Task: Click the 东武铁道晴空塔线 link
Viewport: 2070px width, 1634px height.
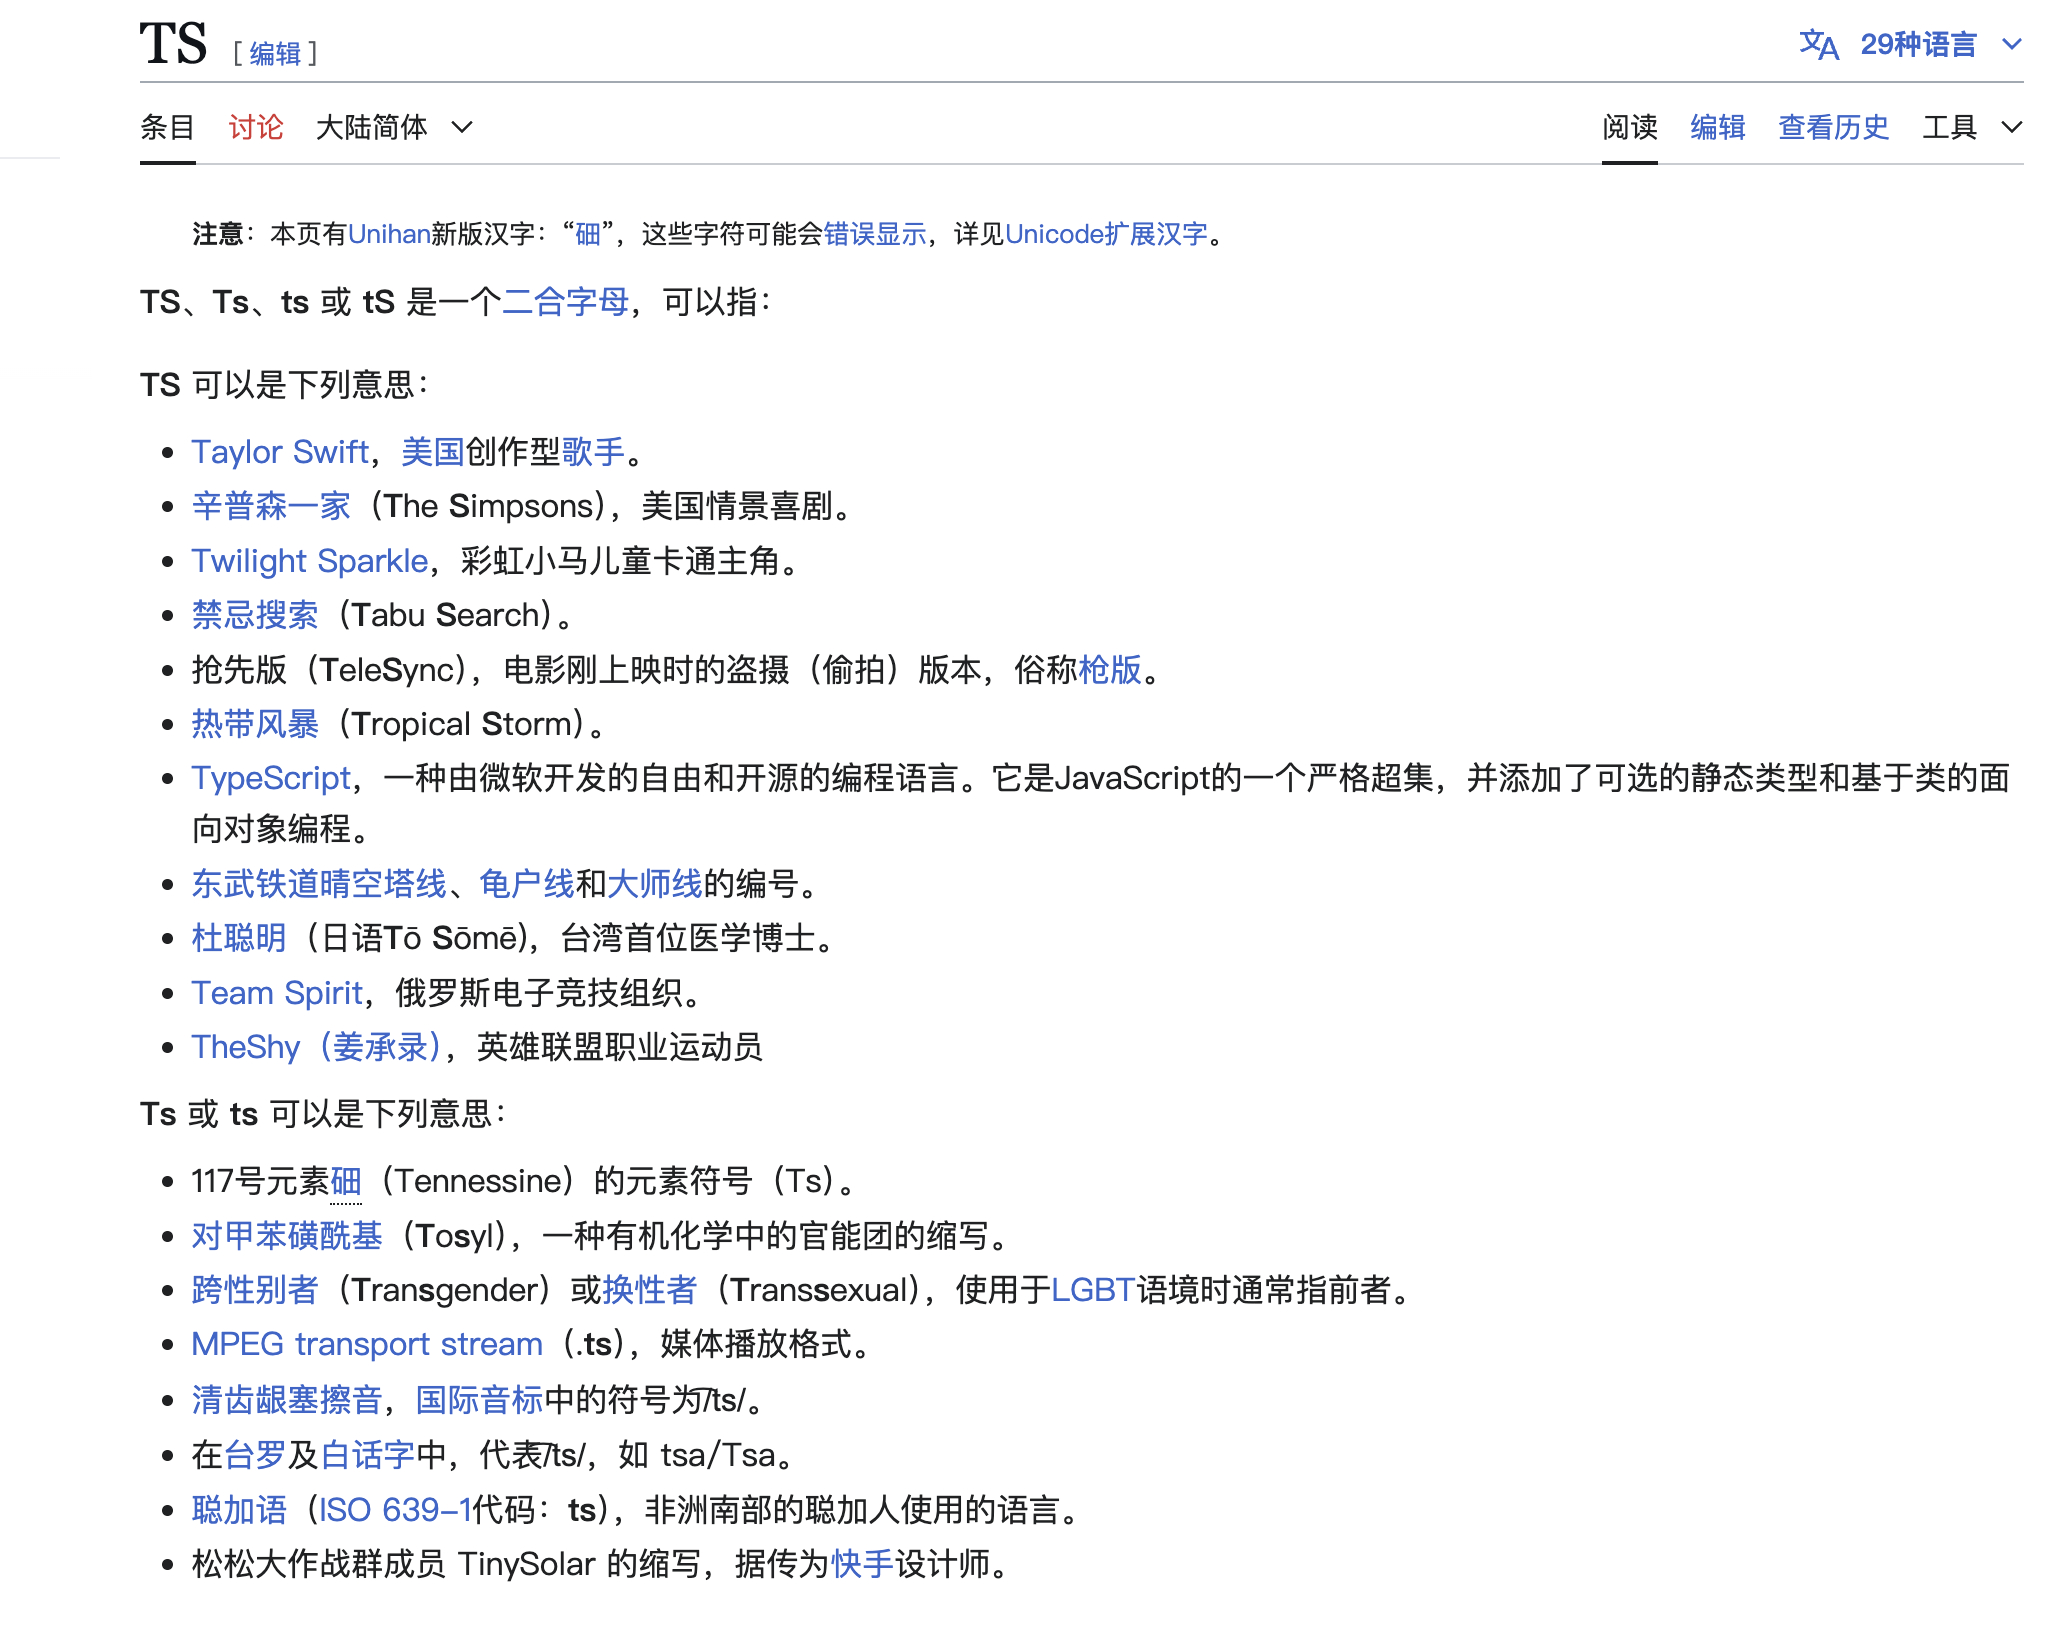Action: point(319,884)
